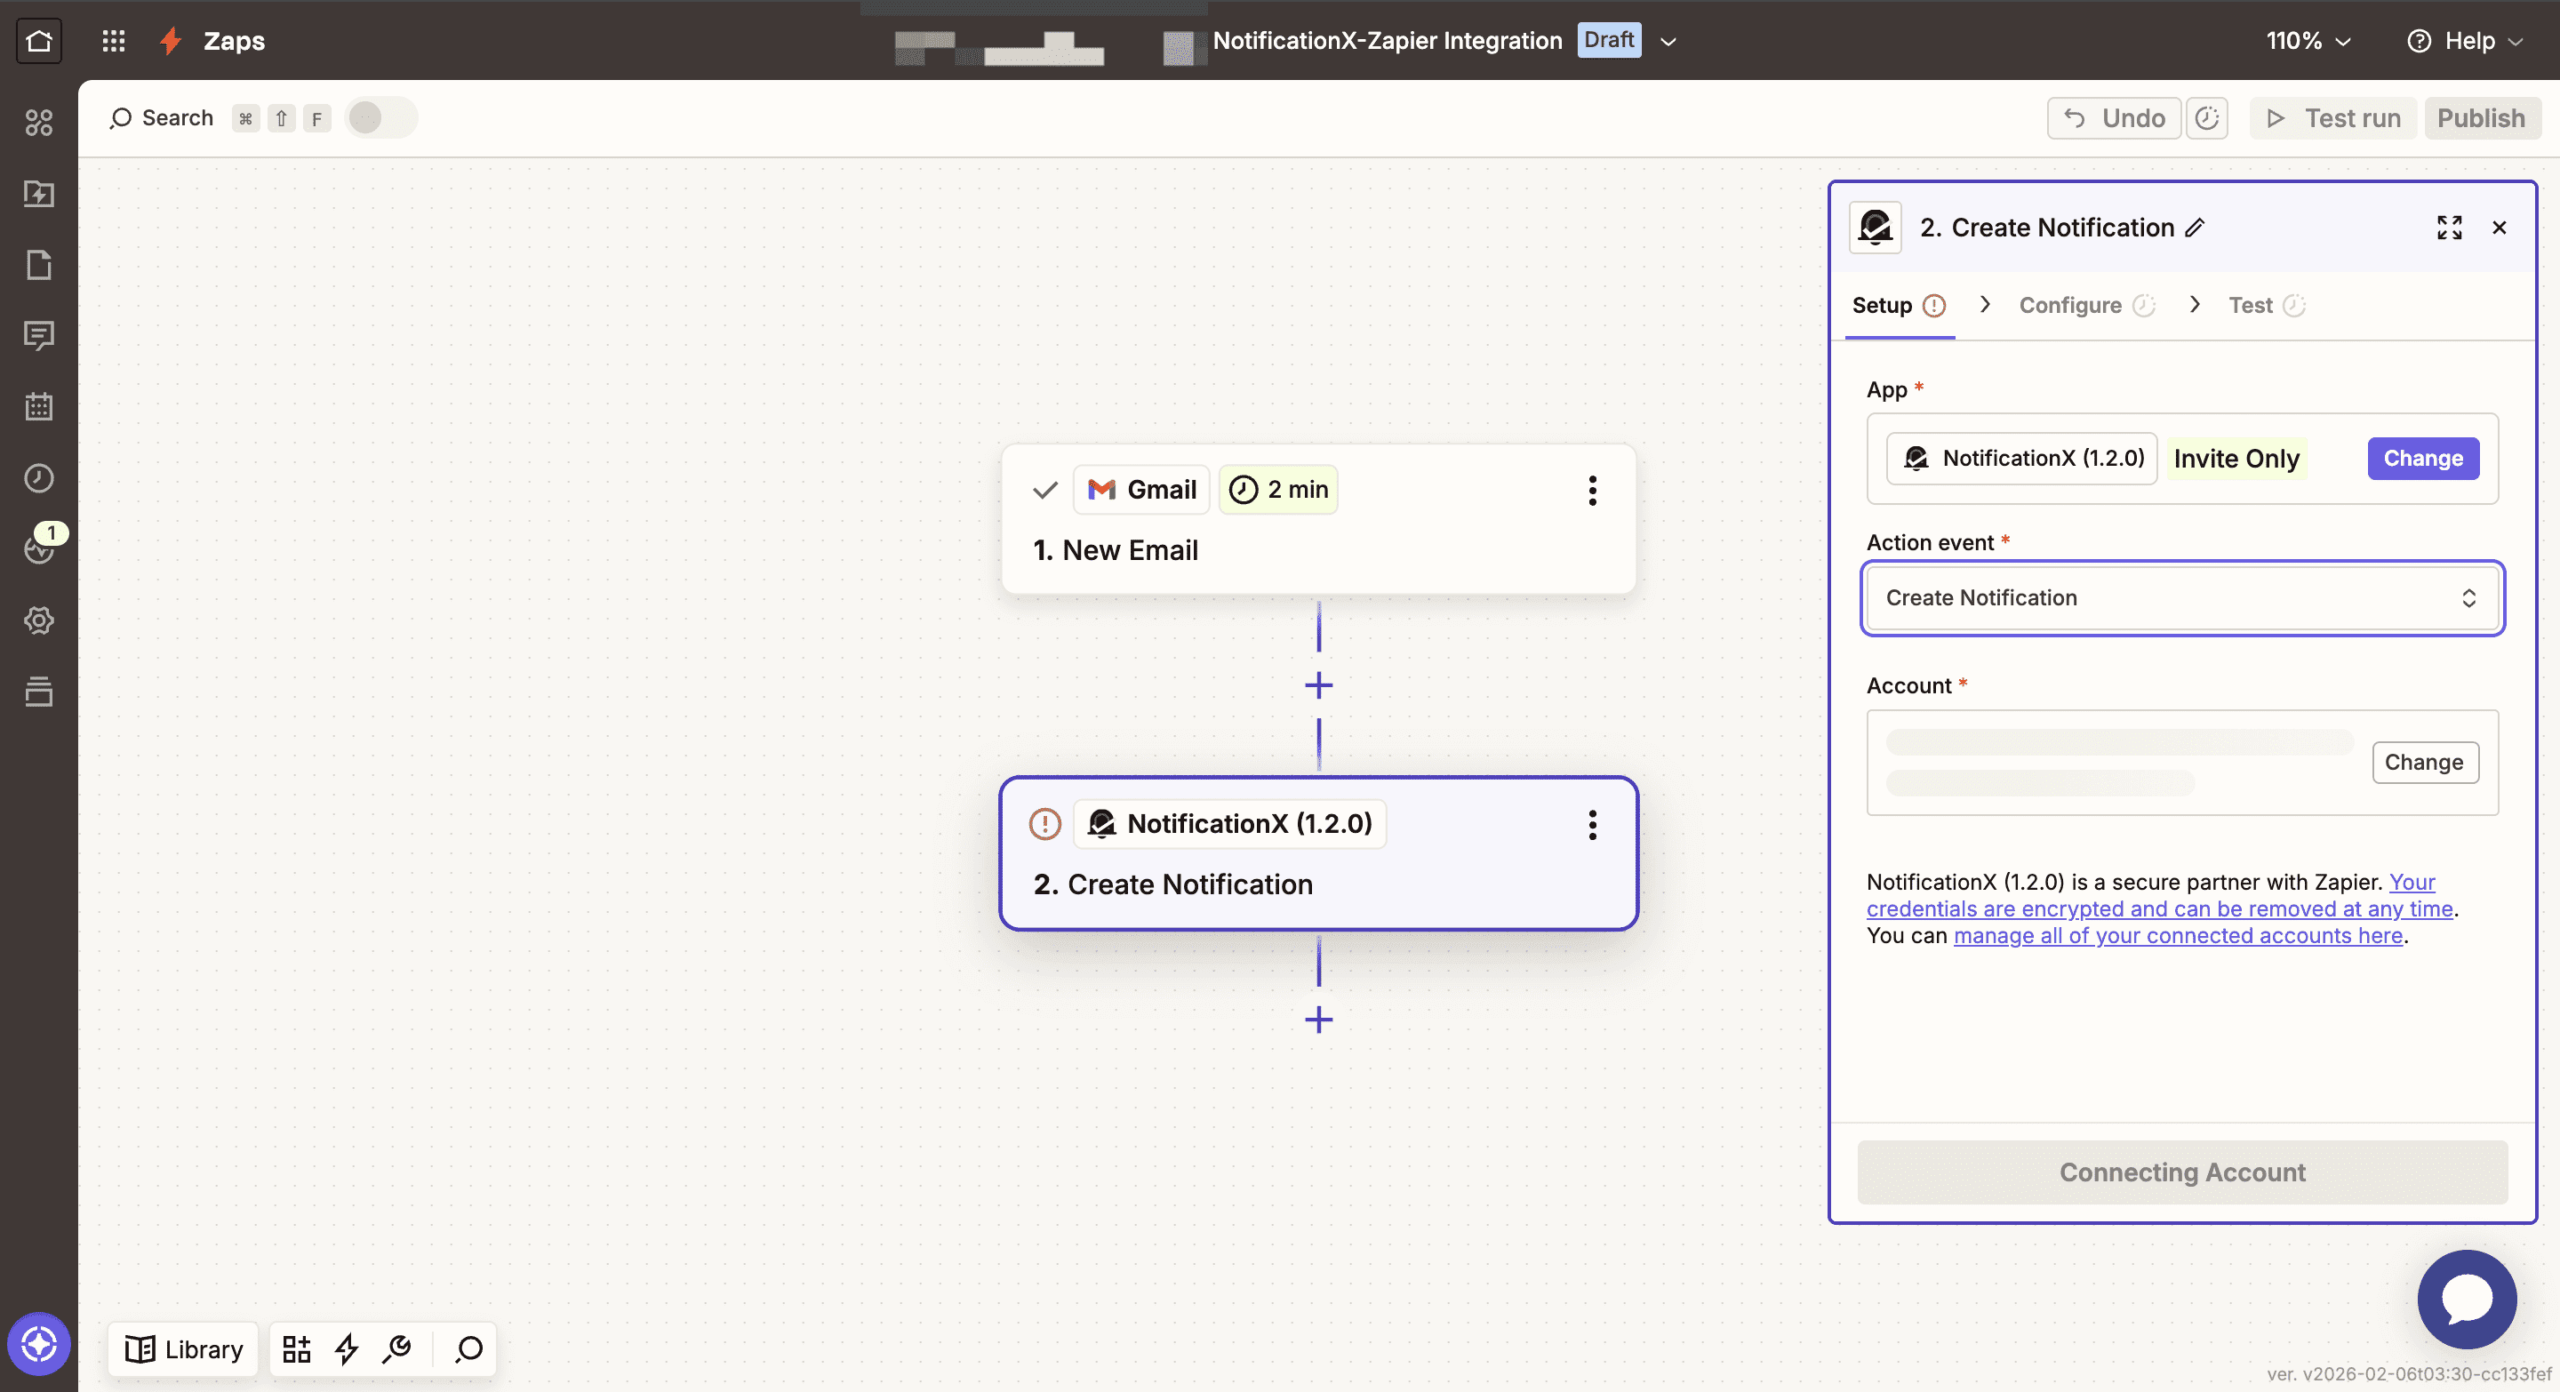Open manage all connected accounts link
Viewport: 2560px width, 1392px height.
coord(2177,936)
